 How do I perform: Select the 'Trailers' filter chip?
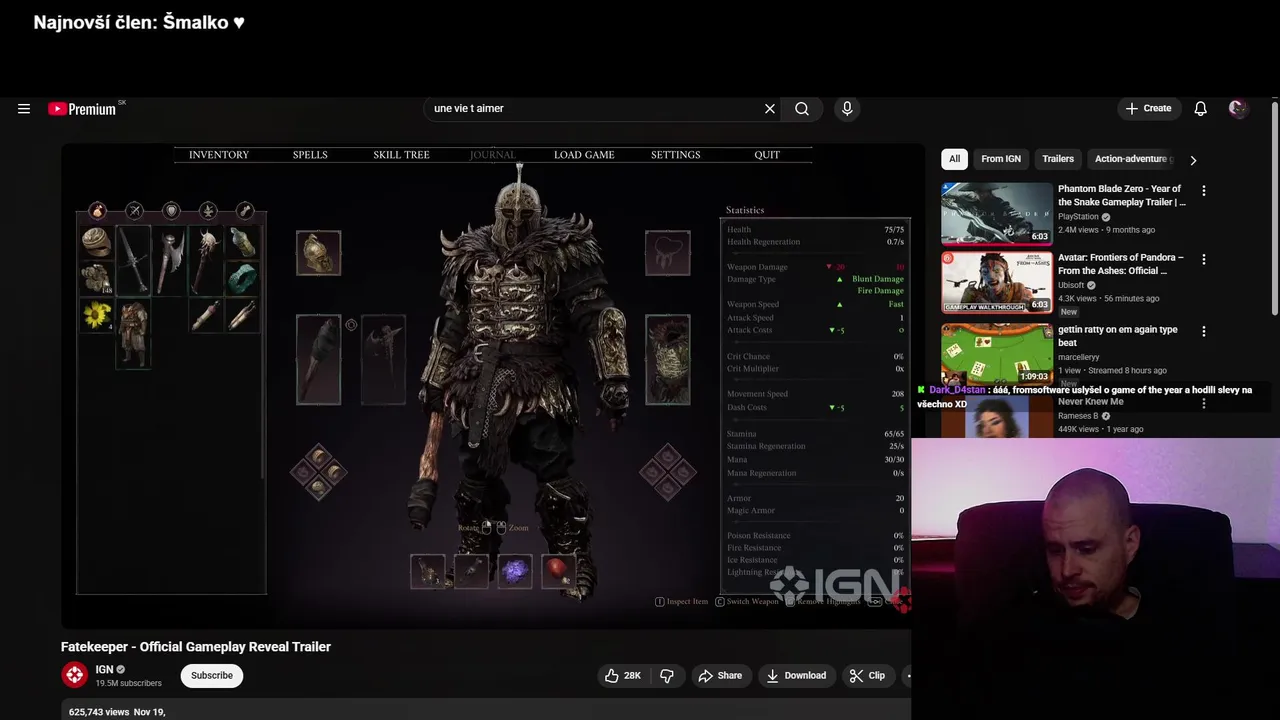[1058, 159]
